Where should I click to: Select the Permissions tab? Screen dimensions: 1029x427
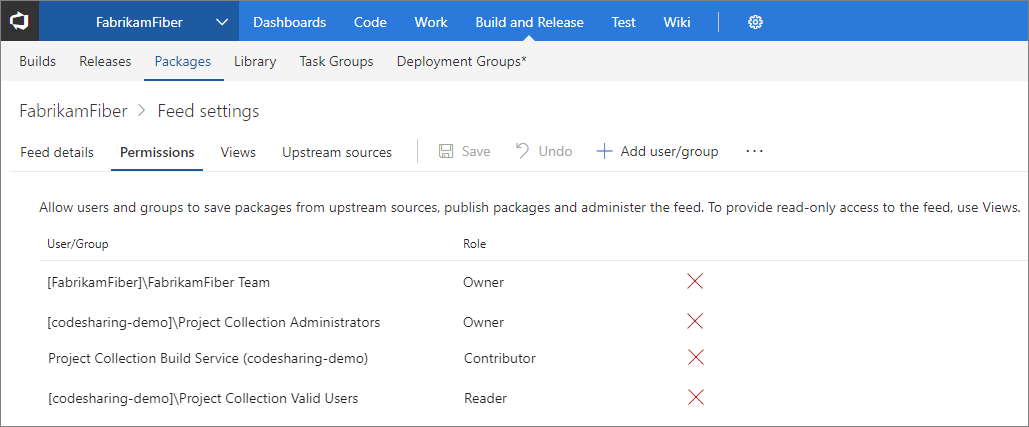click(x=157, y=152)
